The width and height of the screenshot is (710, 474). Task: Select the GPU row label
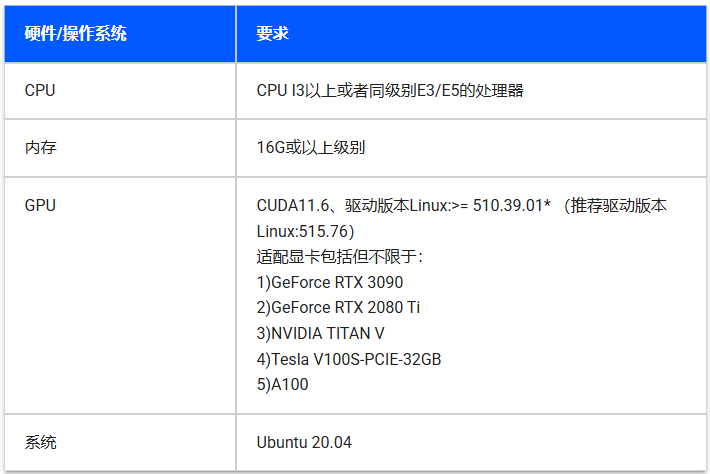click(x=40, y=205)
